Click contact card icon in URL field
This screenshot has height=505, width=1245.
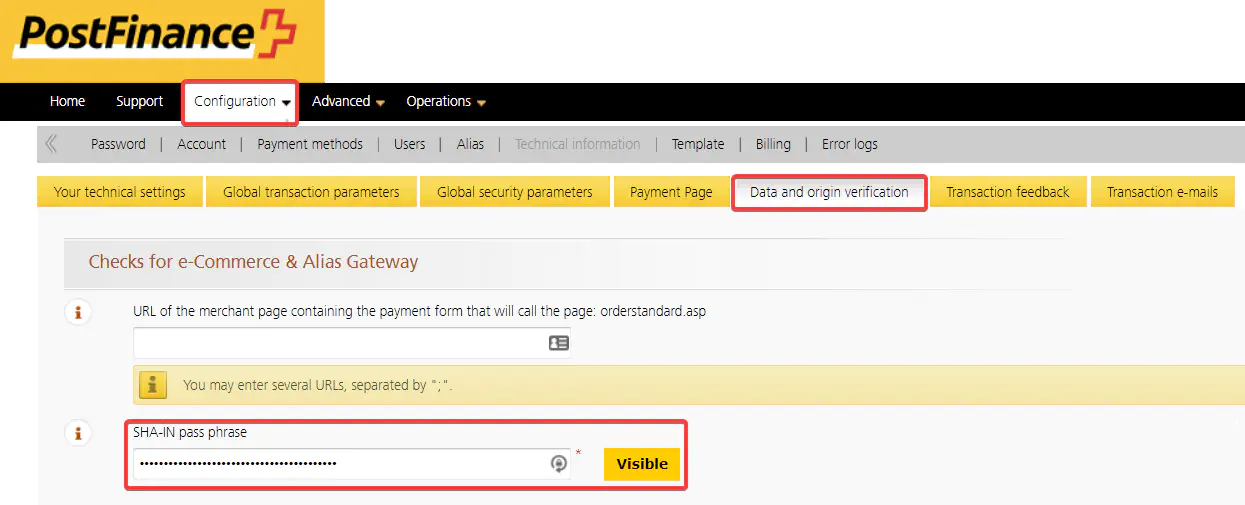(x=558, y=343)
